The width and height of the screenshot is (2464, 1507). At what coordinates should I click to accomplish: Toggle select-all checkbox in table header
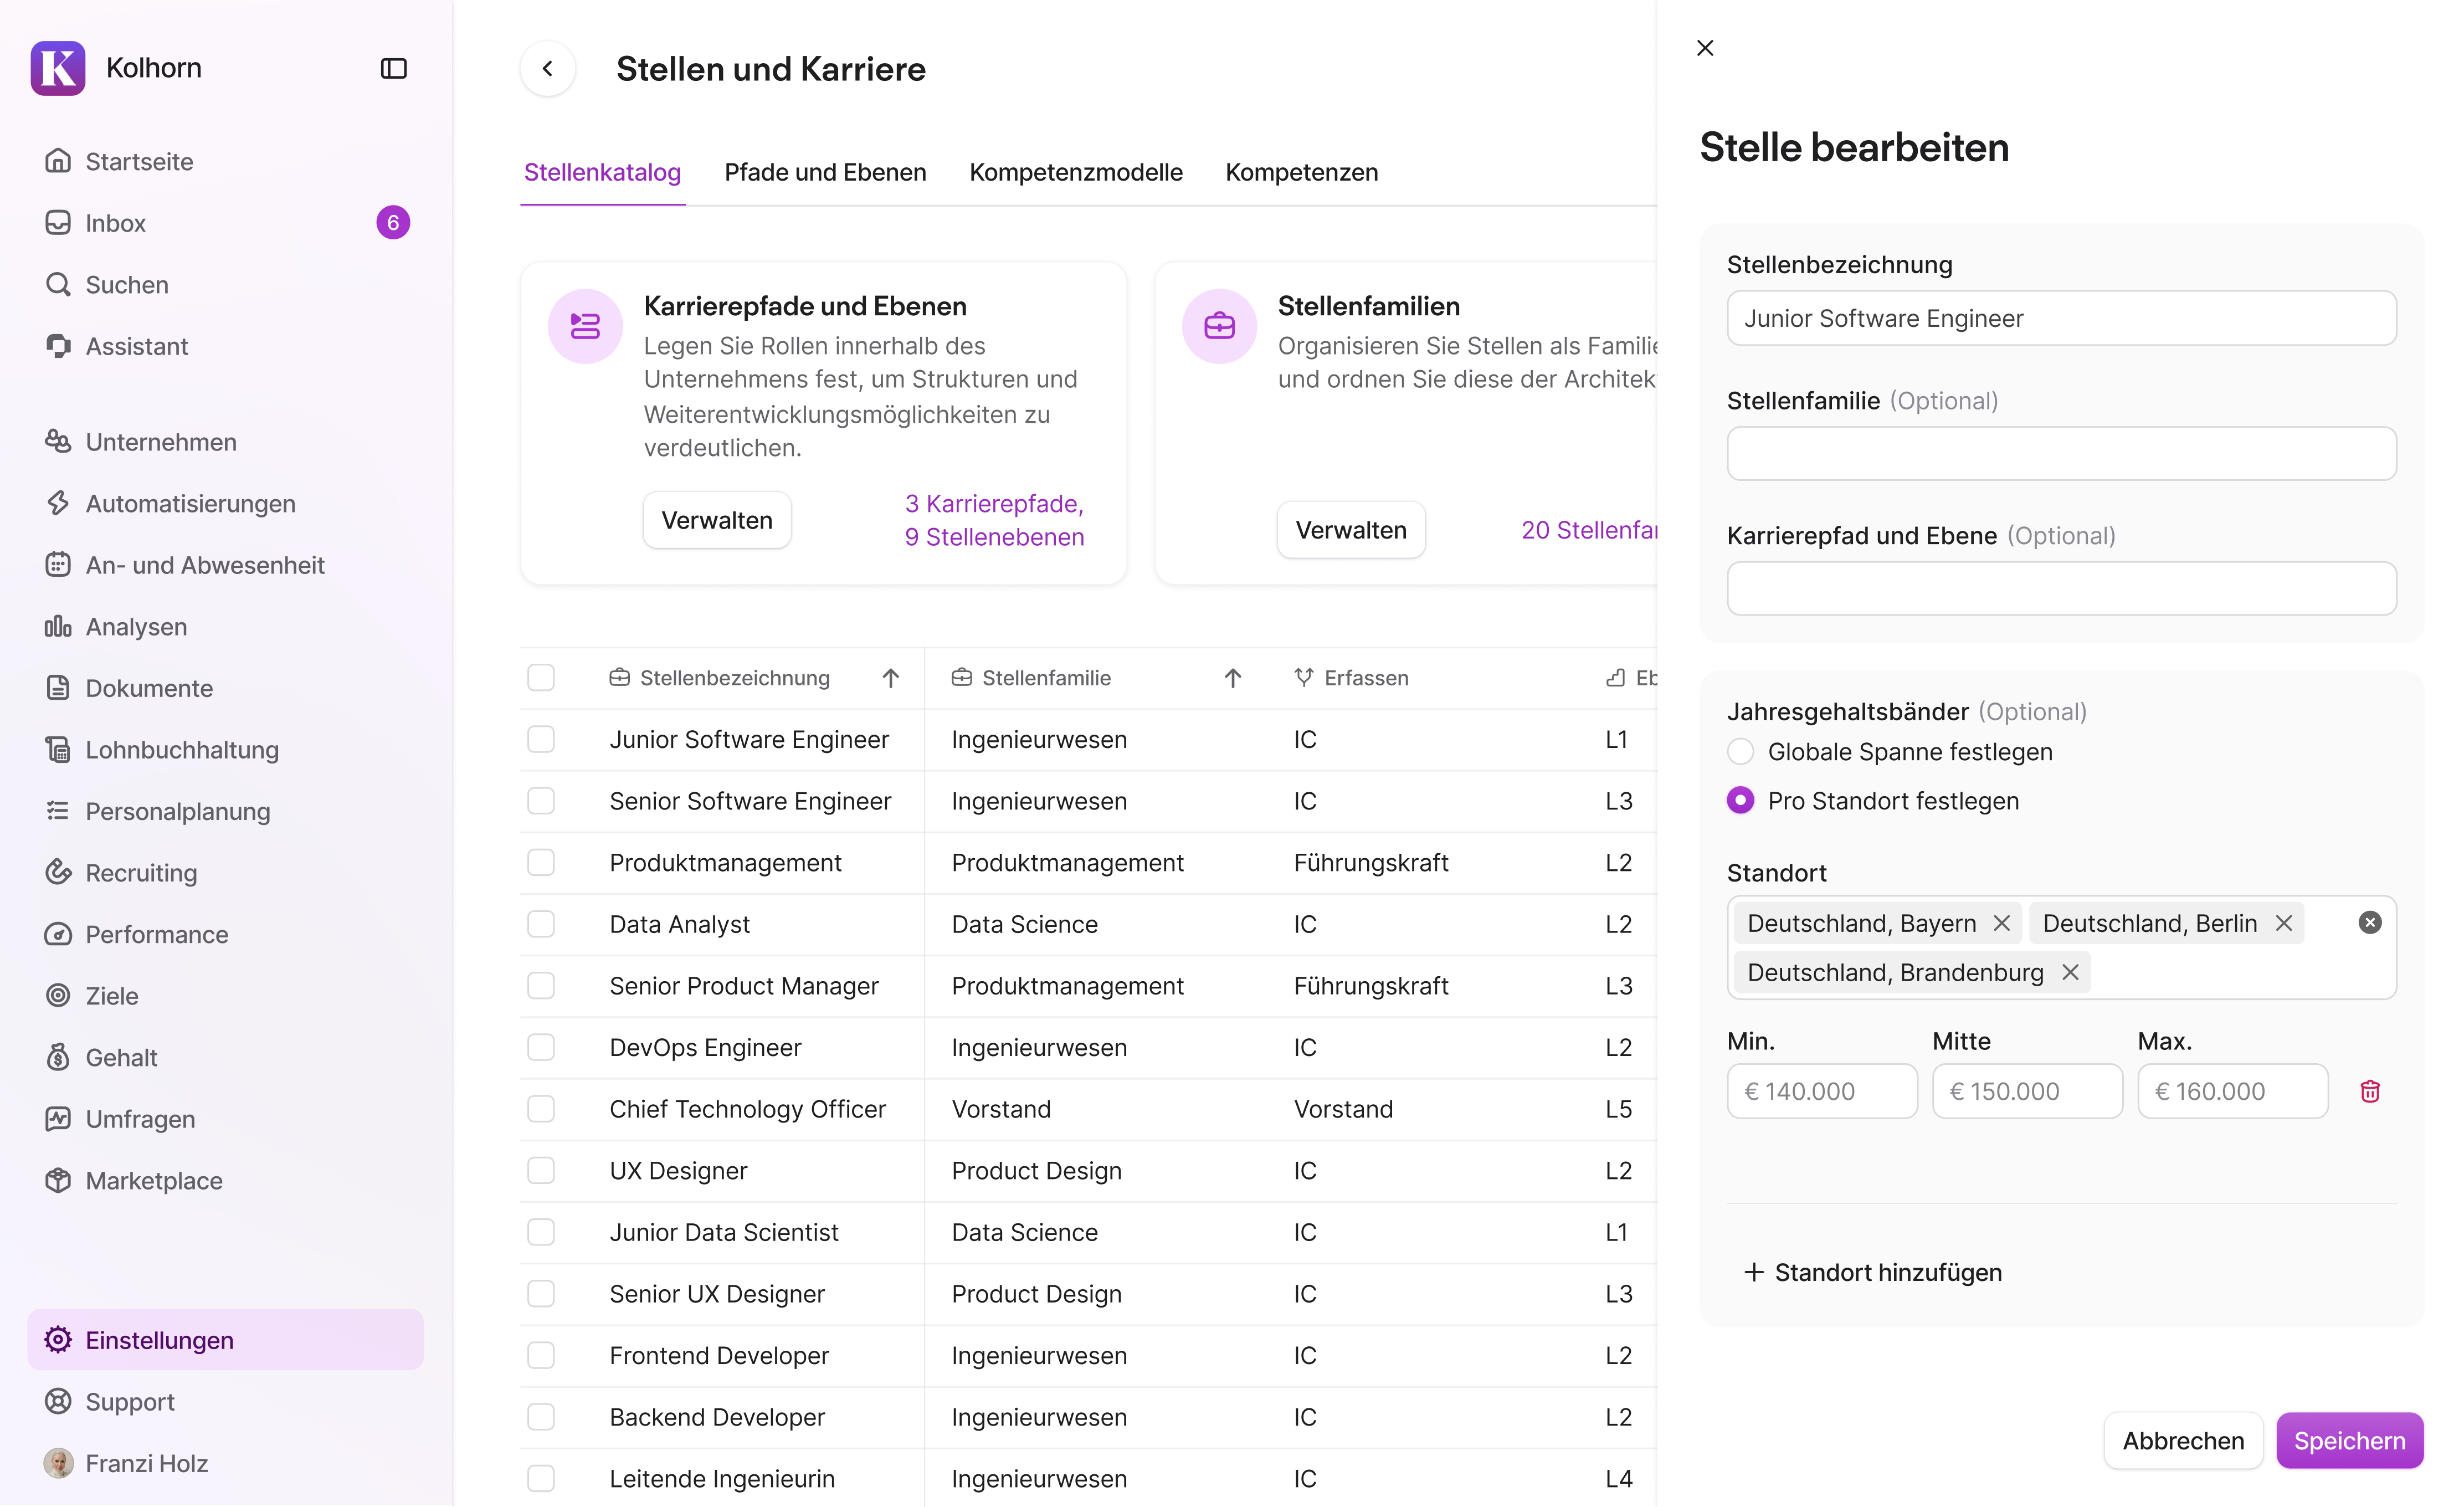(541, 678)
